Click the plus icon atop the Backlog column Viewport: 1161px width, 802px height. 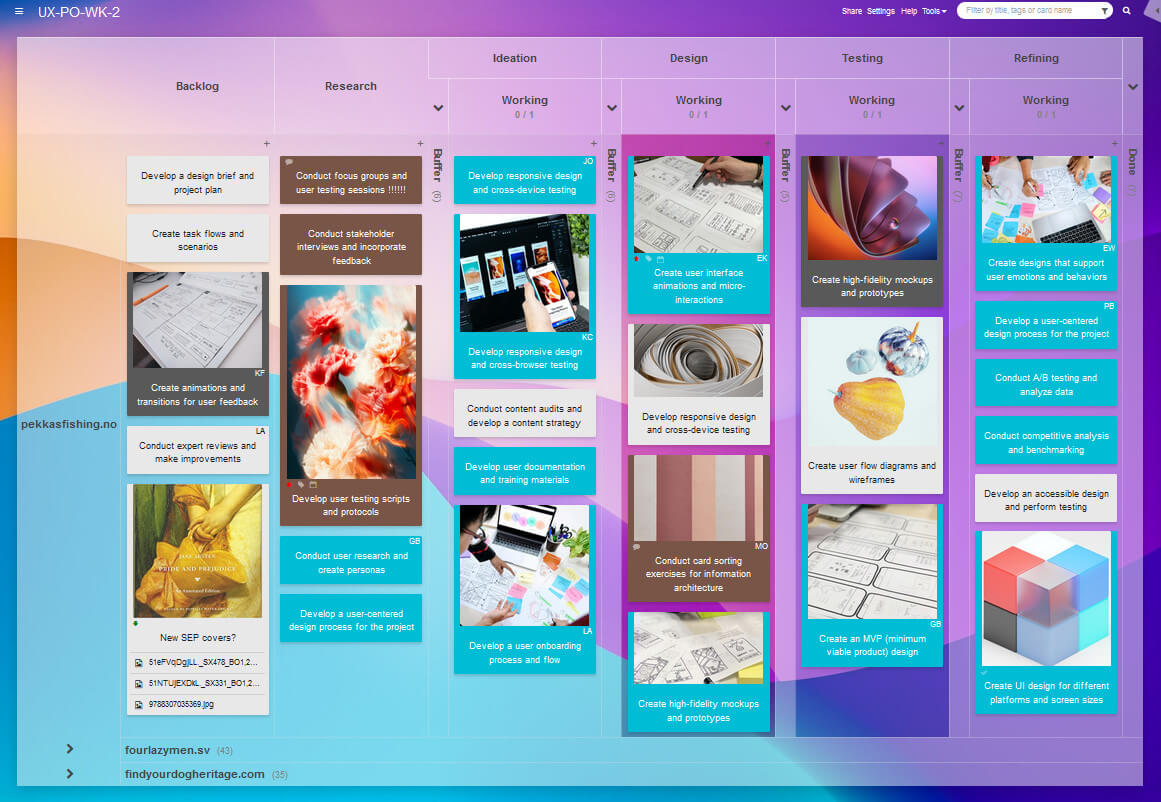[266, 144]
